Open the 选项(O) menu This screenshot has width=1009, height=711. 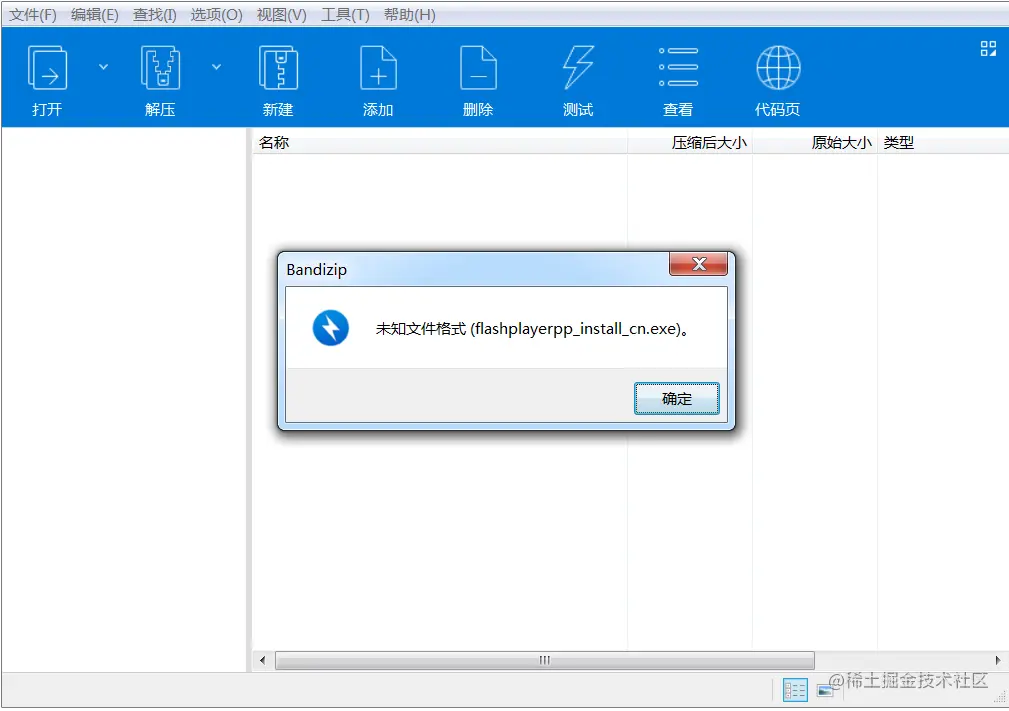pos(215,14)
